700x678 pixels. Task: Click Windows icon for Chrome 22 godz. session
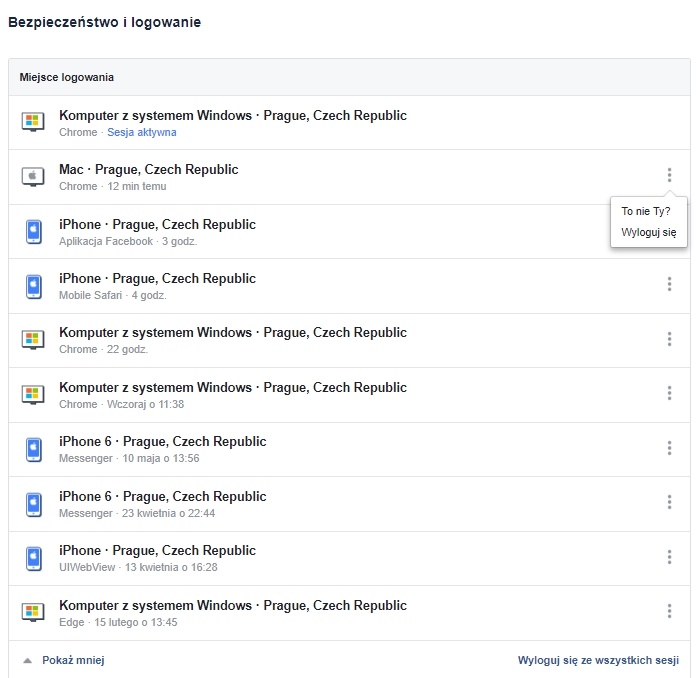(x=33, y=340)
